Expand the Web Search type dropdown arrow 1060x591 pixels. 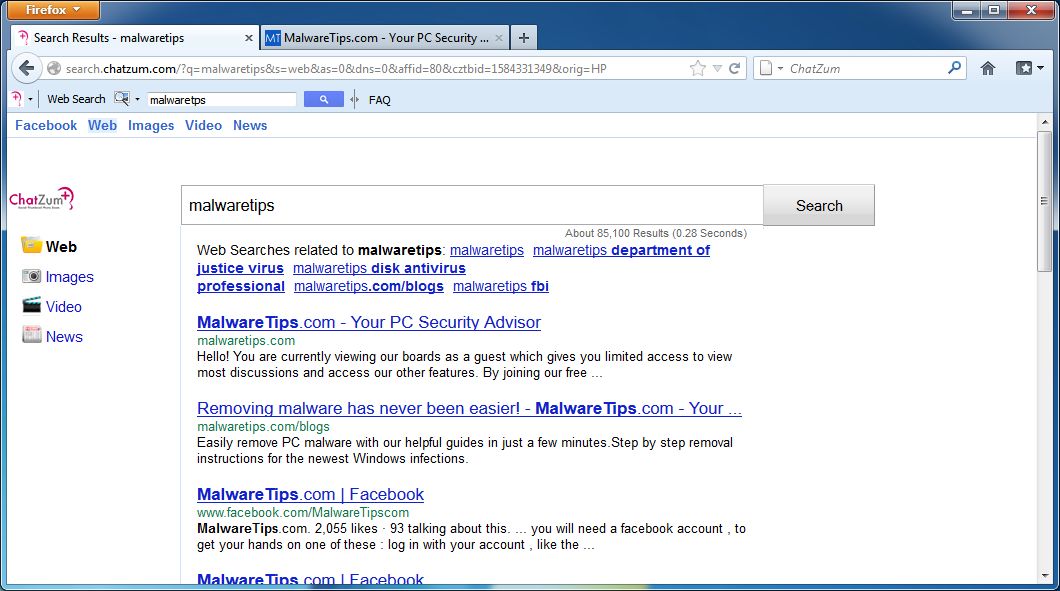[137, 99]
